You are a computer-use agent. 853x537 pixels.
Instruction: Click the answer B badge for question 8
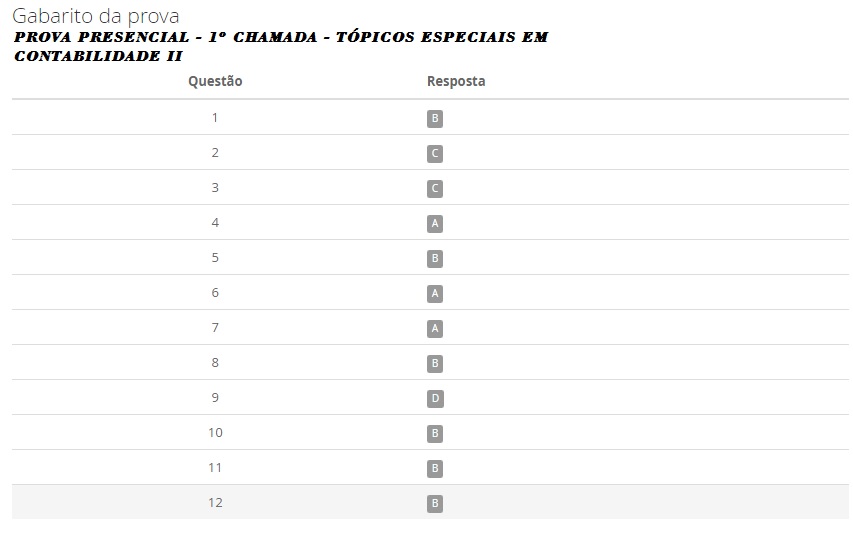click(435, 364)
